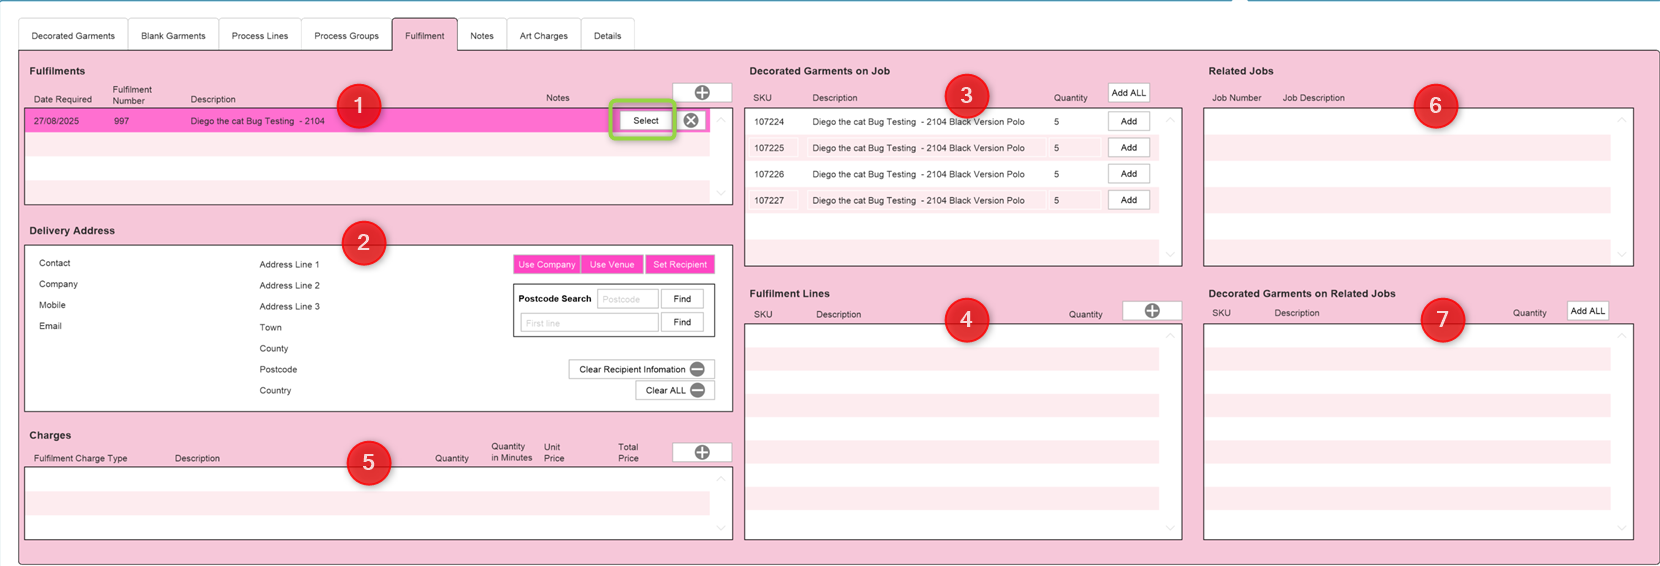
Task: Click the Mobile field in Delivery Address
Action: tap(53, 305)
